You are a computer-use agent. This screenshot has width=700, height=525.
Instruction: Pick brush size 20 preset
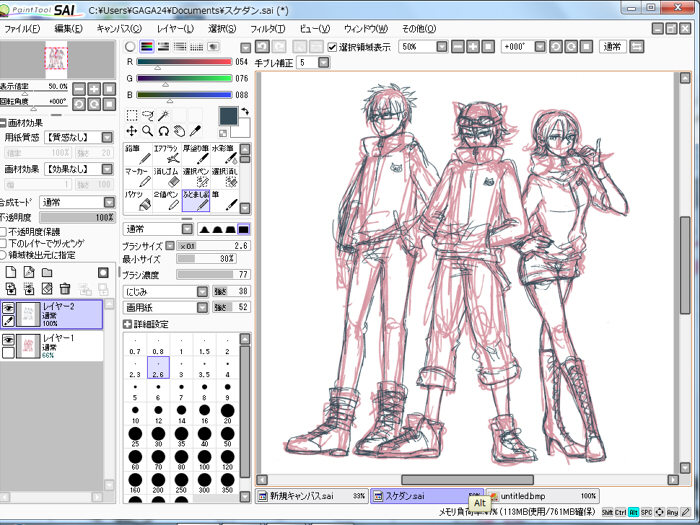coord(227,414)
